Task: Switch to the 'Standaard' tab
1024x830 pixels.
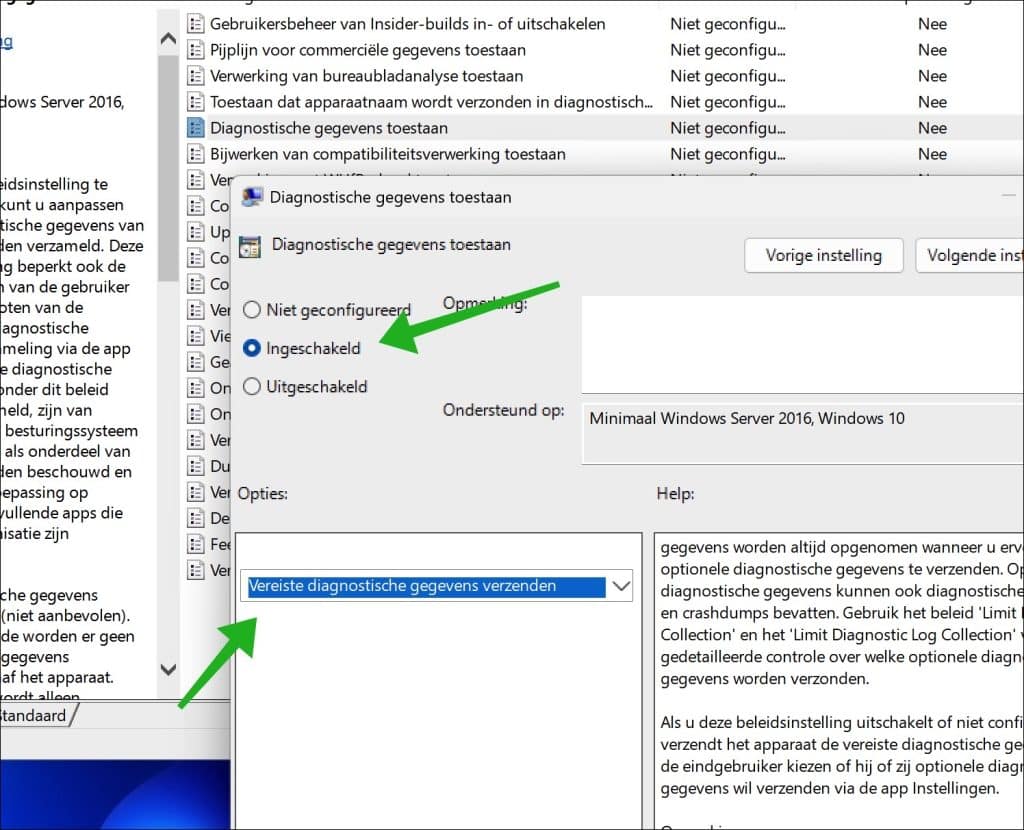Action: click(34, 715)
